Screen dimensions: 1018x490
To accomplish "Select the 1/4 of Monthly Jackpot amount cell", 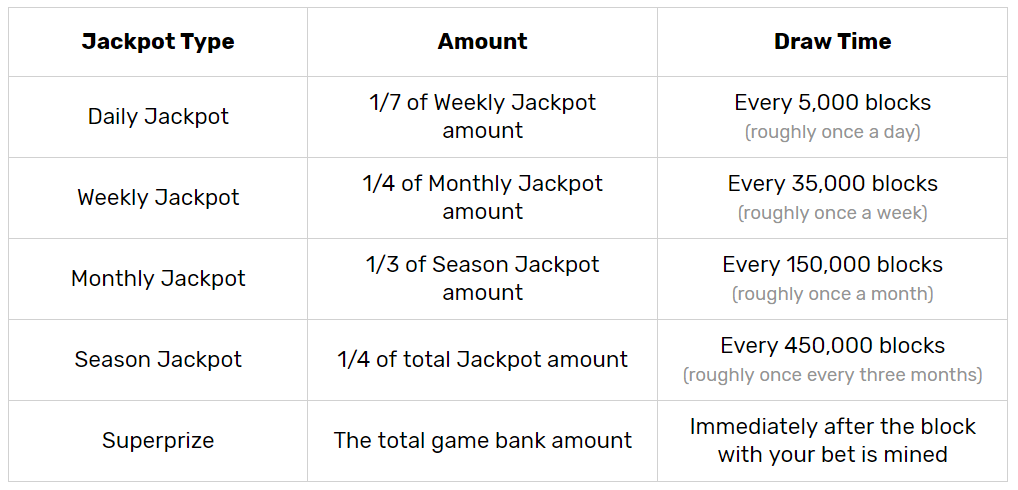I will 482,197.
